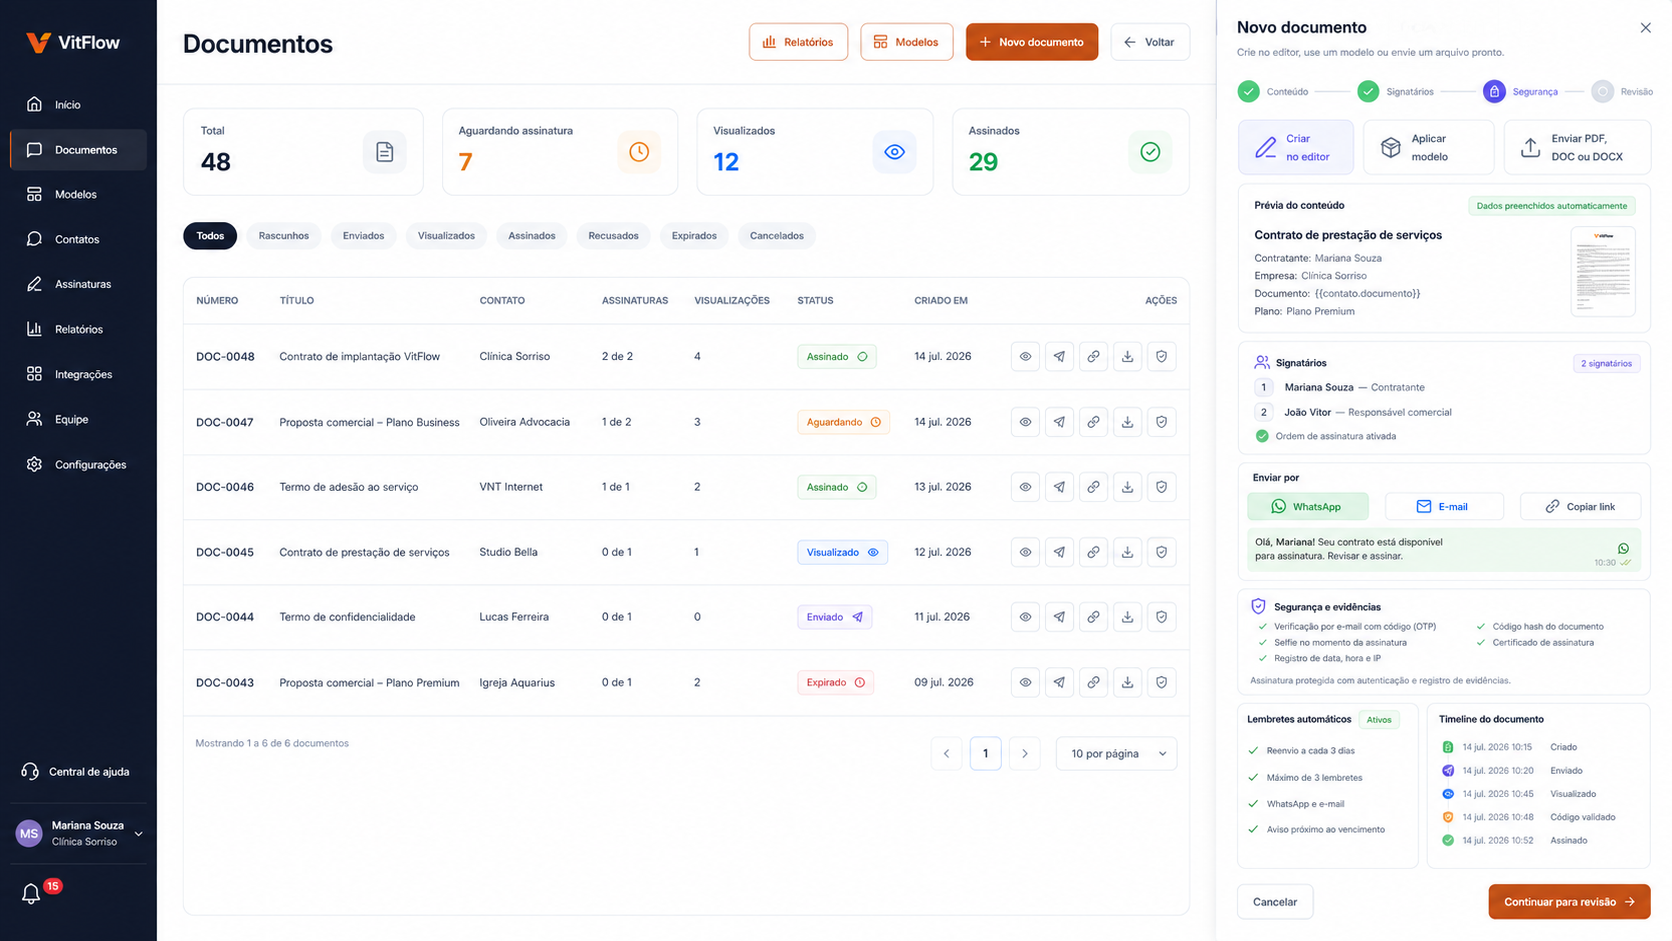1672x941 pixels.
Task: Click eye icon in Visualizados card
Action: pyautogui.click(x=894, y=152)
